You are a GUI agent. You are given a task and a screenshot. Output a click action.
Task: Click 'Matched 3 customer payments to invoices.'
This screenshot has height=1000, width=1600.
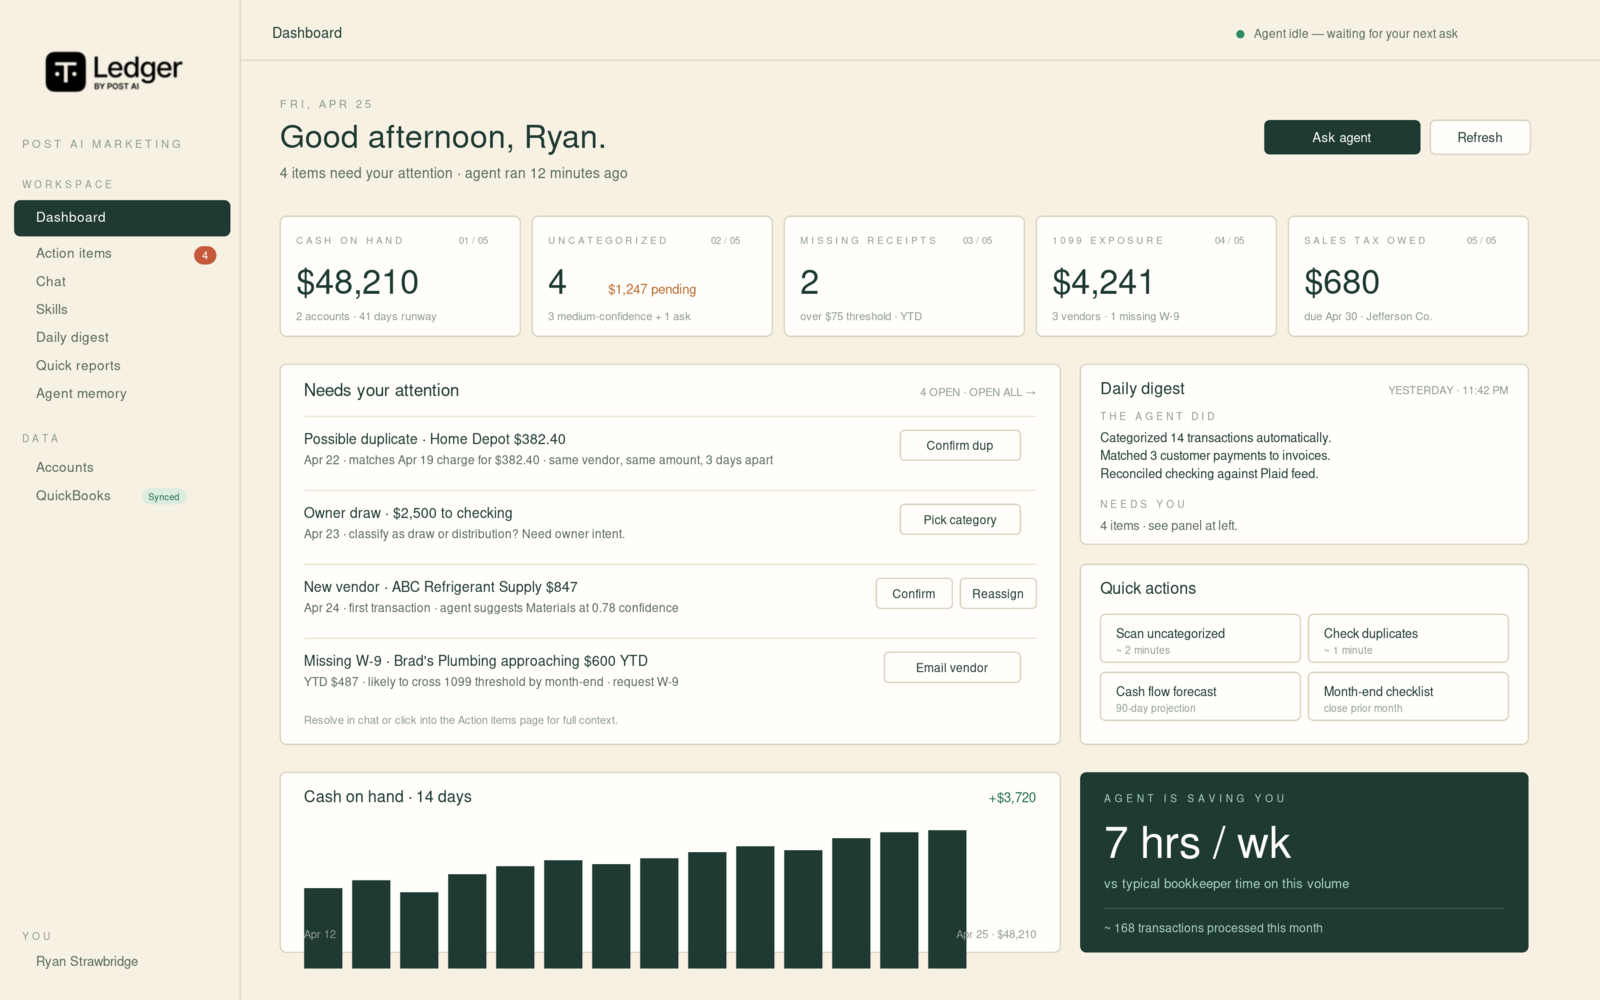(x=1215, y=456)
